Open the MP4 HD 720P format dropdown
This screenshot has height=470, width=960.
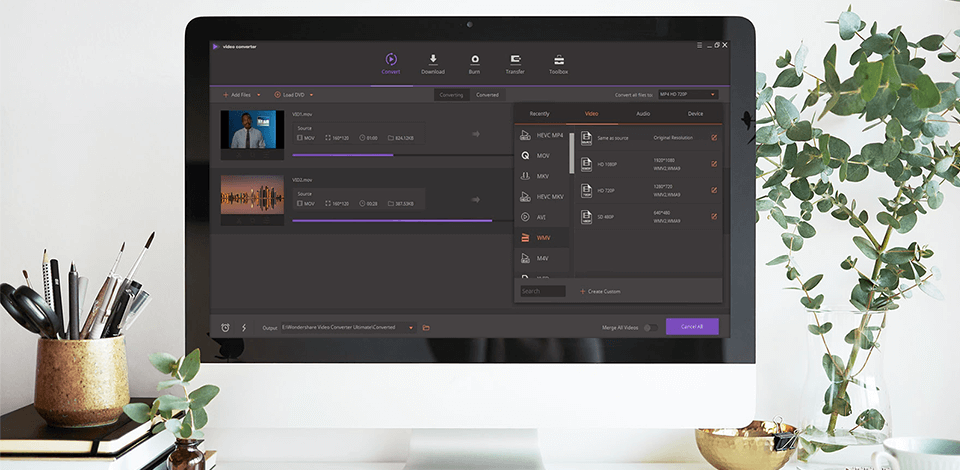(688, 94)
